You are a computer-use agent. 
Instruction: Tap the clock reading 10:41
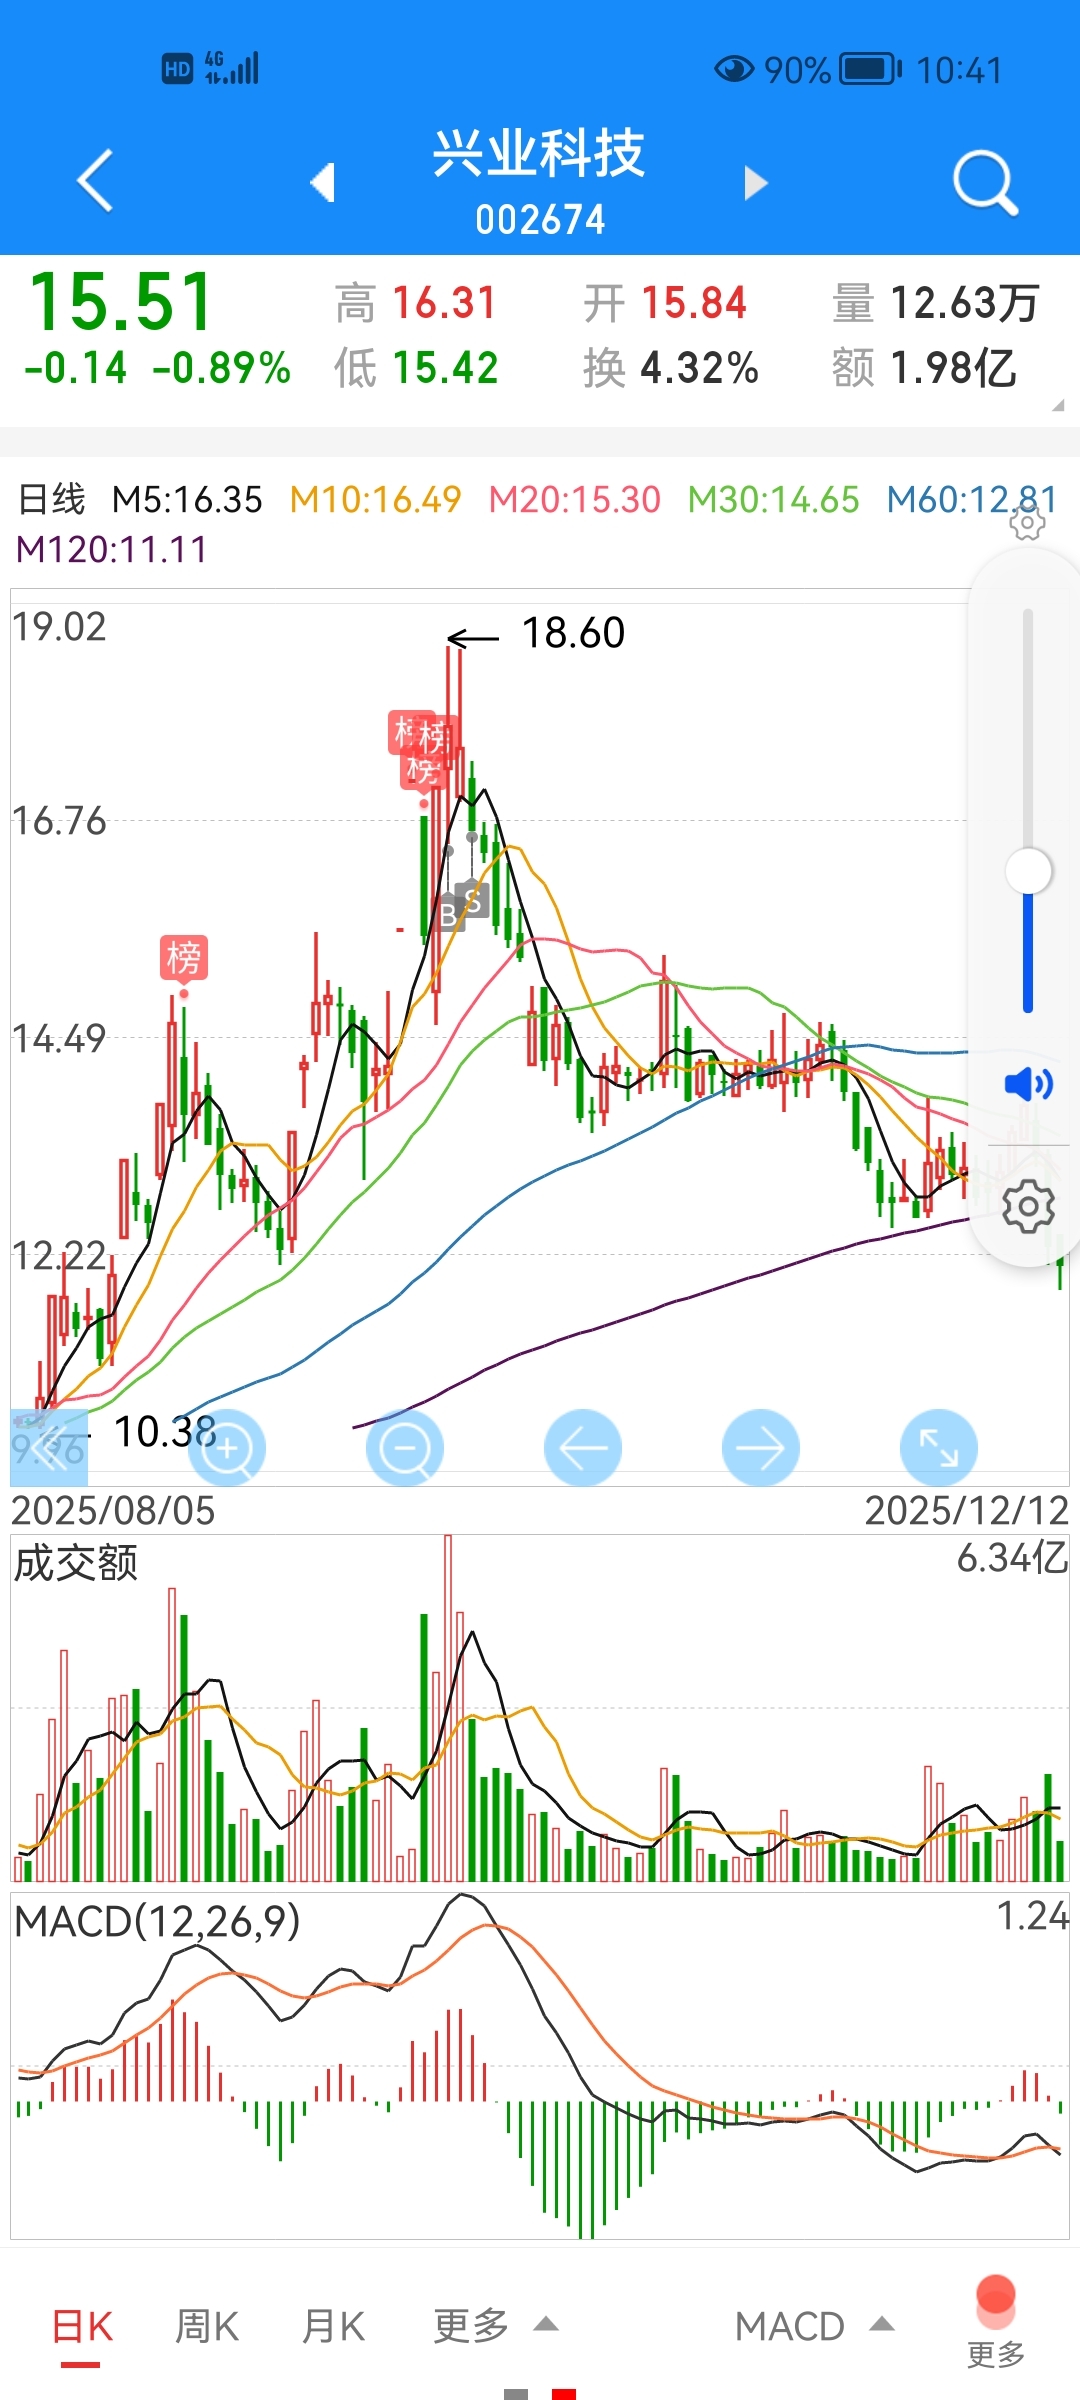pyautogui.click(x=959, y=70)
